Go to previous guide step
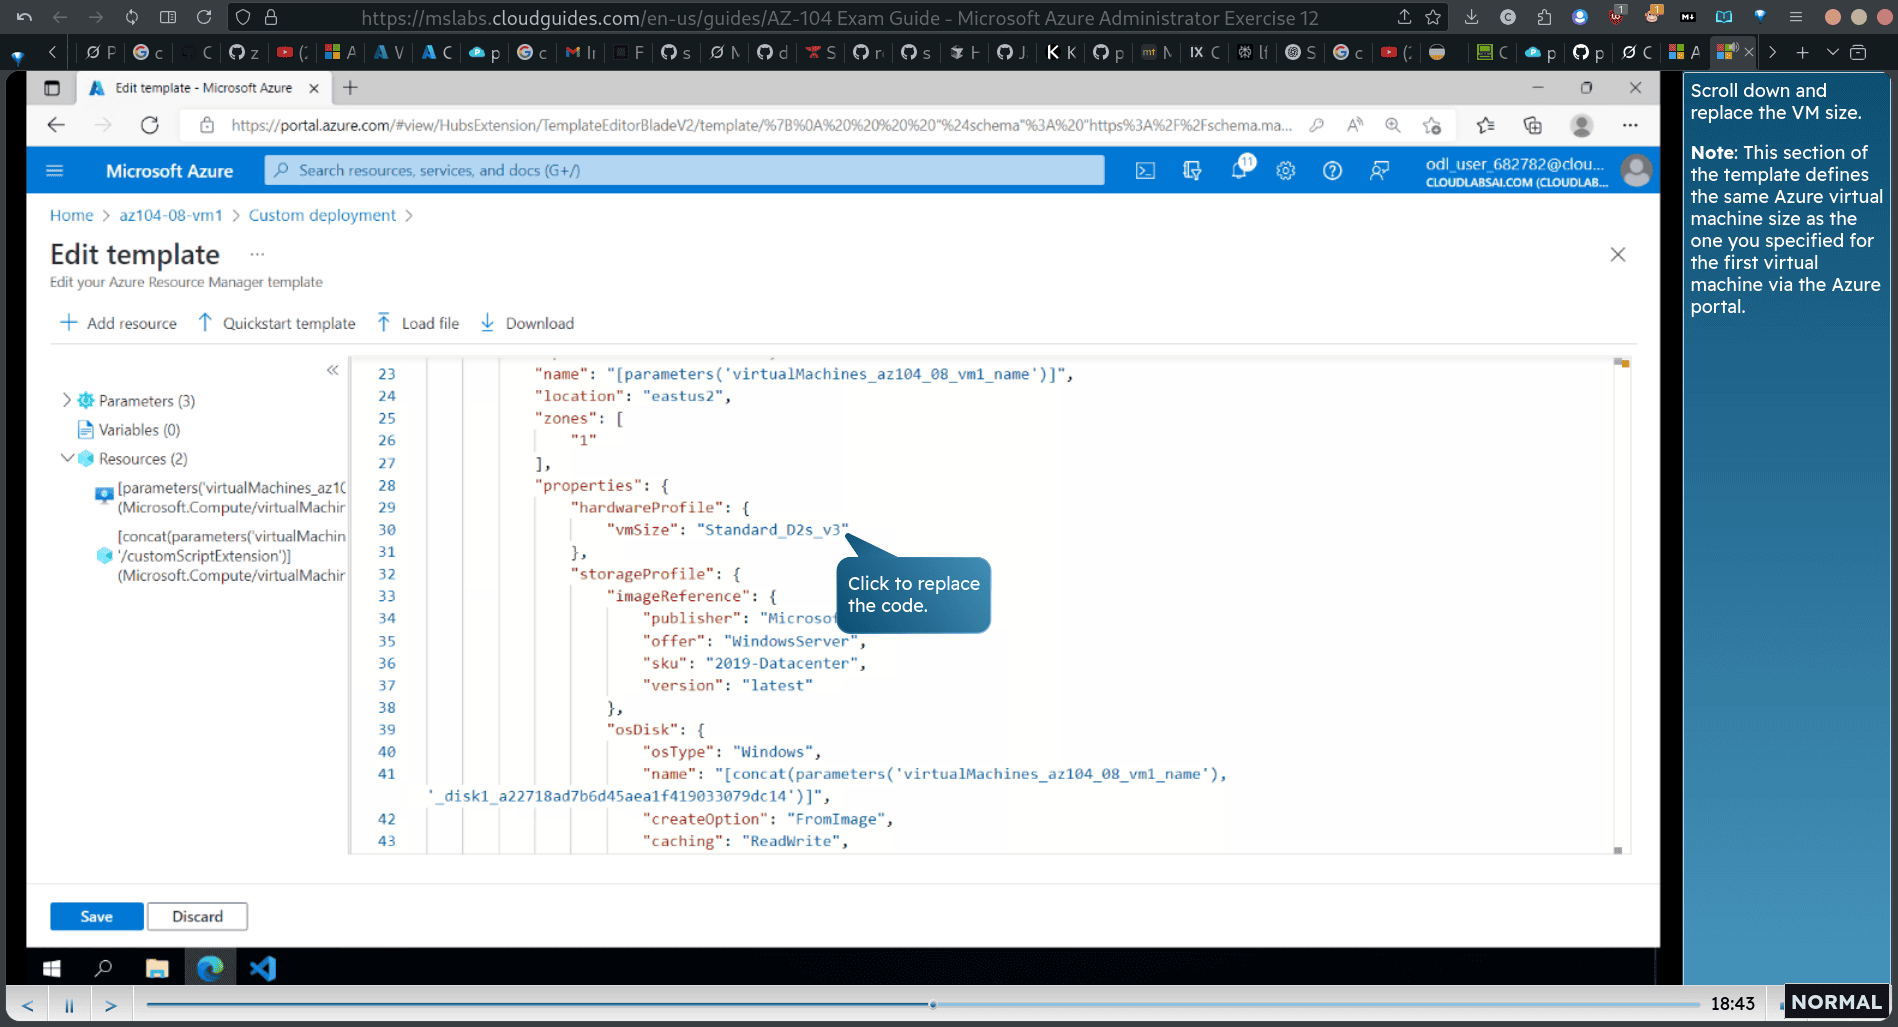The width and height of the screenshot is (1898, 1027). click(x=28, y=1005)
